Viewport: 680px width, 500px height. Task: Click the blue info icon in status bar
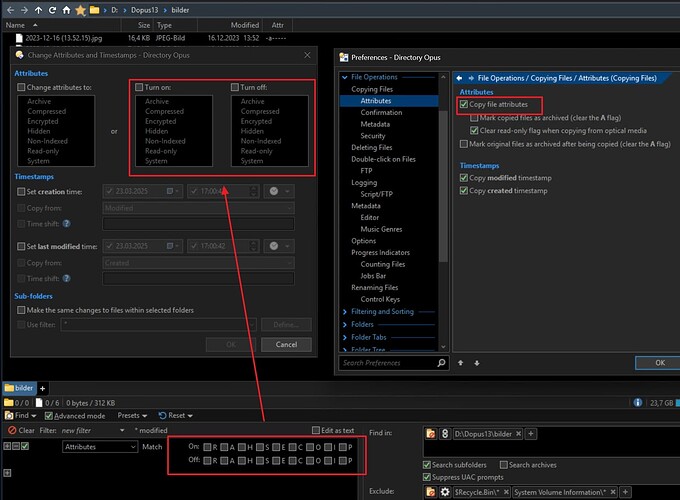(x=638, y=402)
